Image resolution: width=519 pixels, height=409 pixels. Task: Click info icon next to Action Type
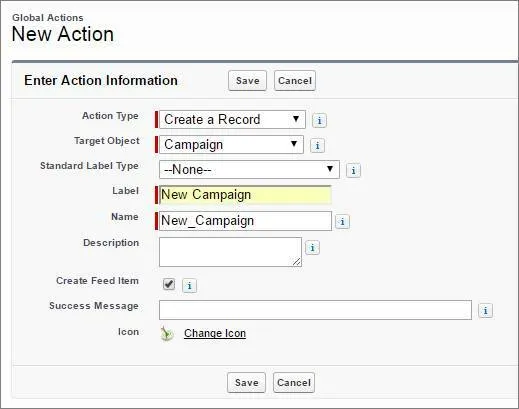(x=319, y=120)
